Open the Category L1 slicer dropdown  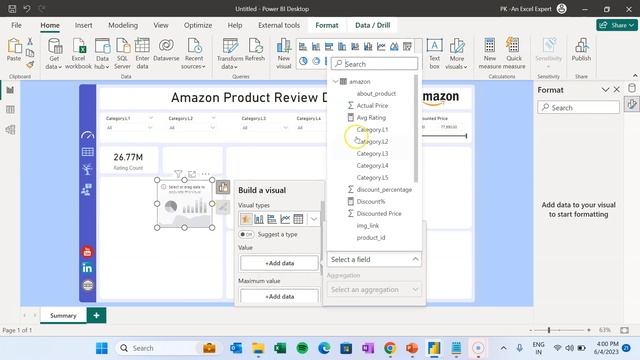151,128
